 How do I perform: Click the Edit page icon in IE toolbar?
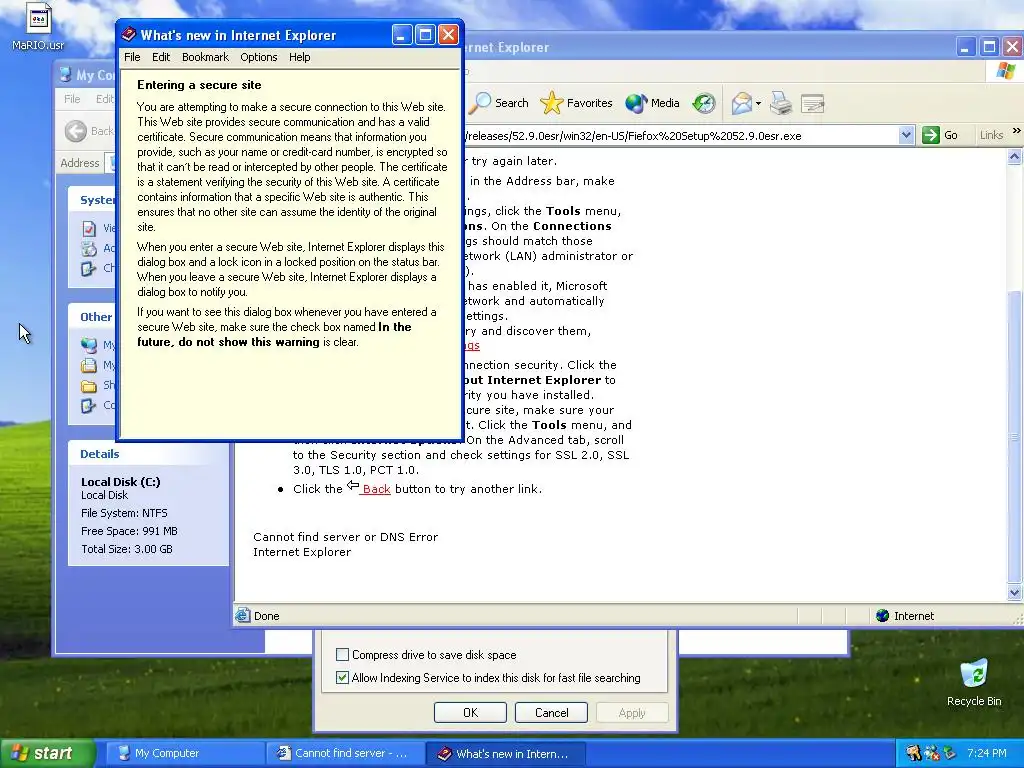pos(812,103)
